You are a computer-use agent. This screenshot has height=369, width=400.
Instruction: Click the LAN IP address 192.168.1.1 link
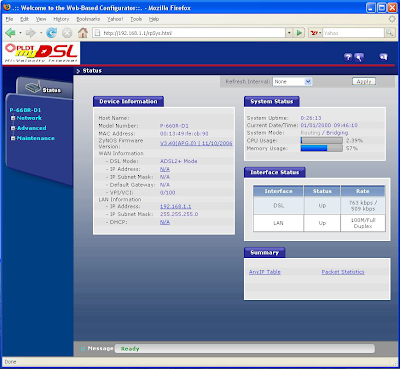176,206
